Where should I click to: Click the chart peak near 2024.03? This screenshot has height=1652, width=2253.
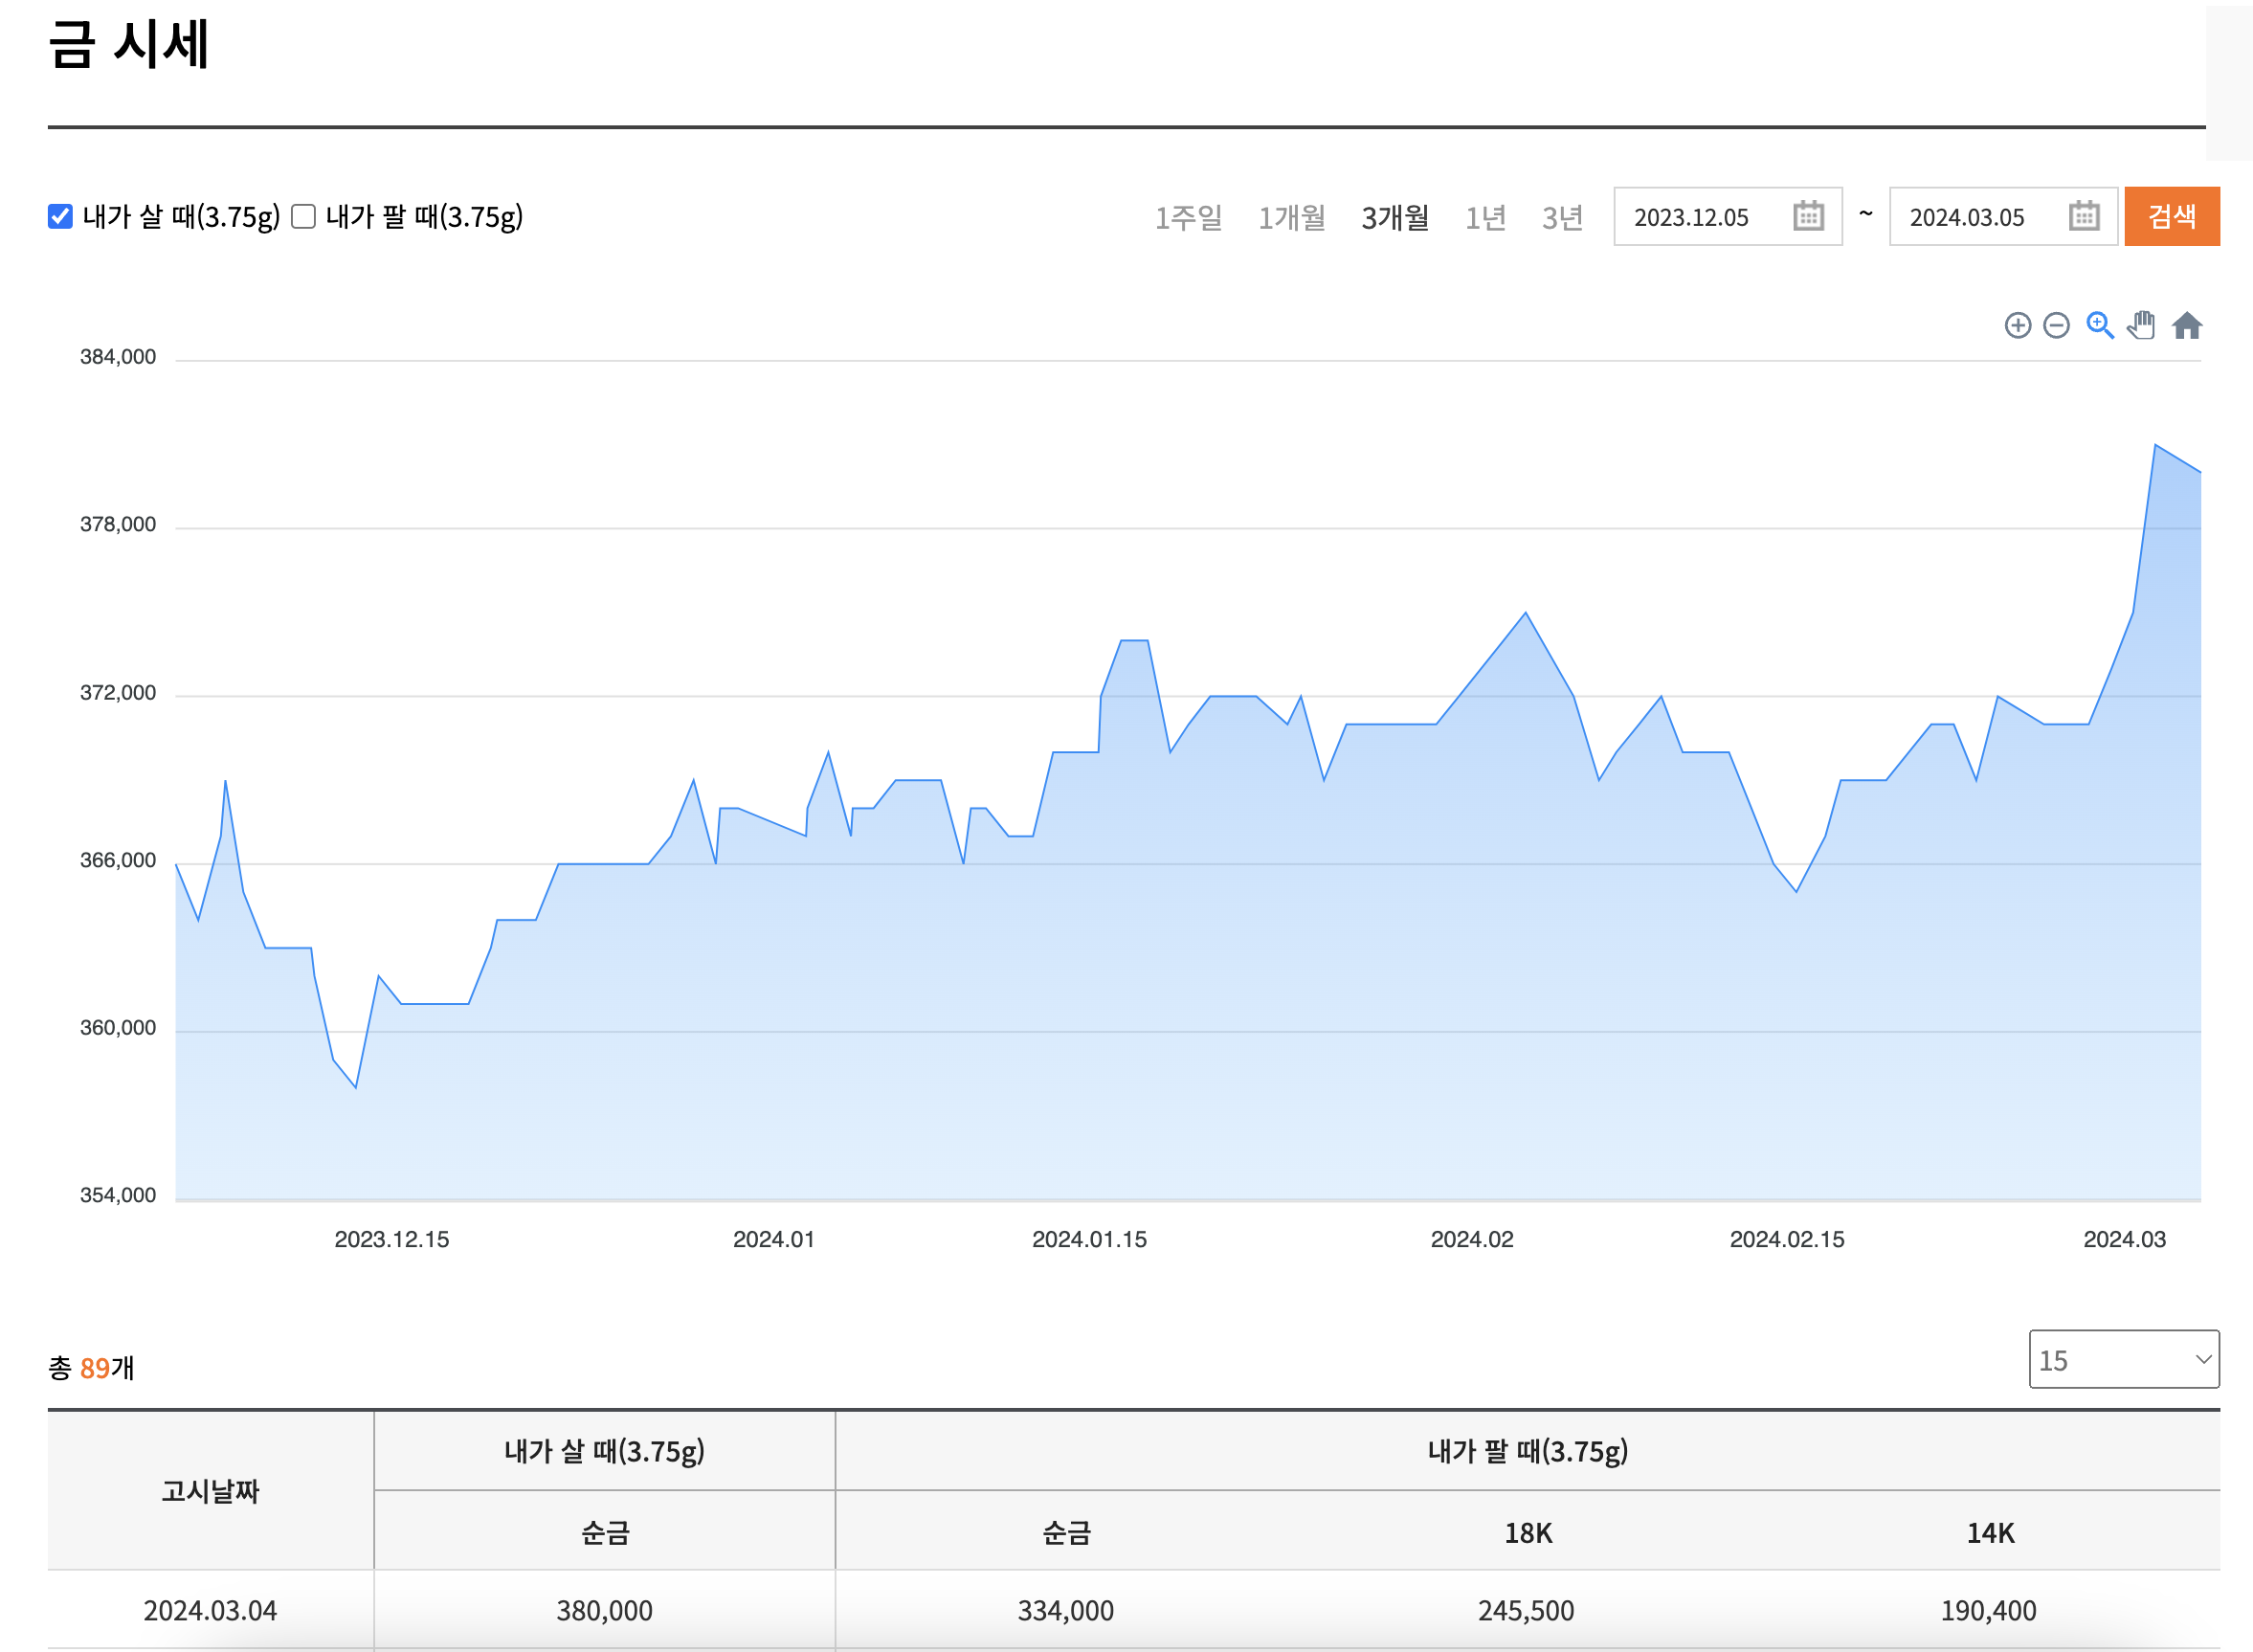(x=2155, y=445)
